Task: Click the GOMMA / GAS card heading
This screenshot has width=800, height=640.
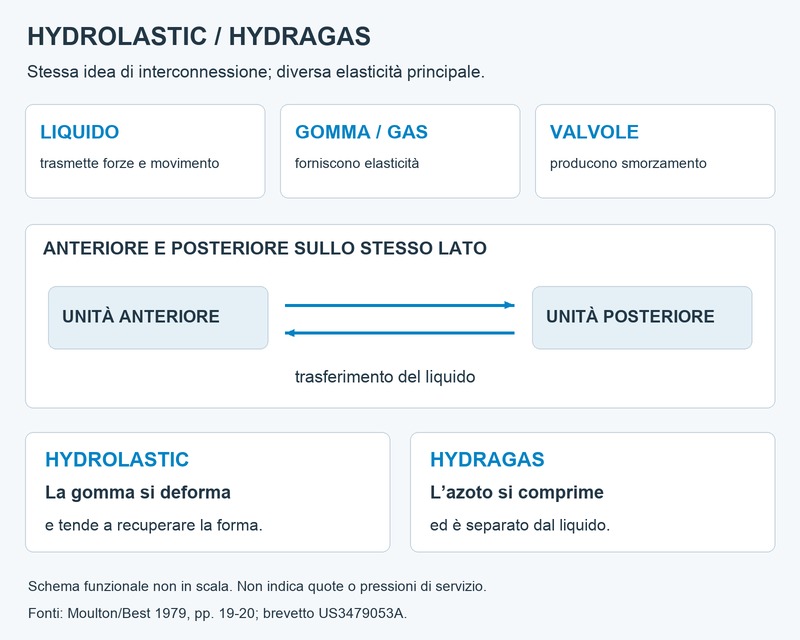Action: (361, 132)
